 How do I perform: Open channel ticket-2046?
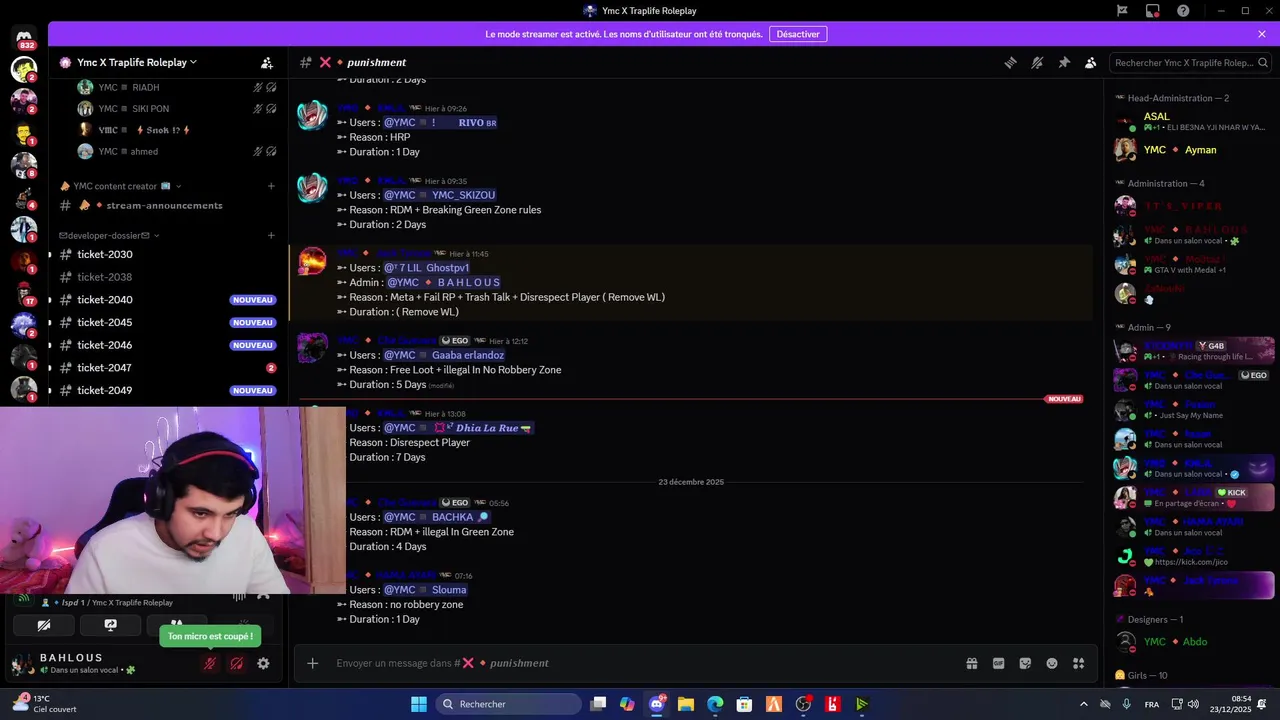(x=166, y=345)
